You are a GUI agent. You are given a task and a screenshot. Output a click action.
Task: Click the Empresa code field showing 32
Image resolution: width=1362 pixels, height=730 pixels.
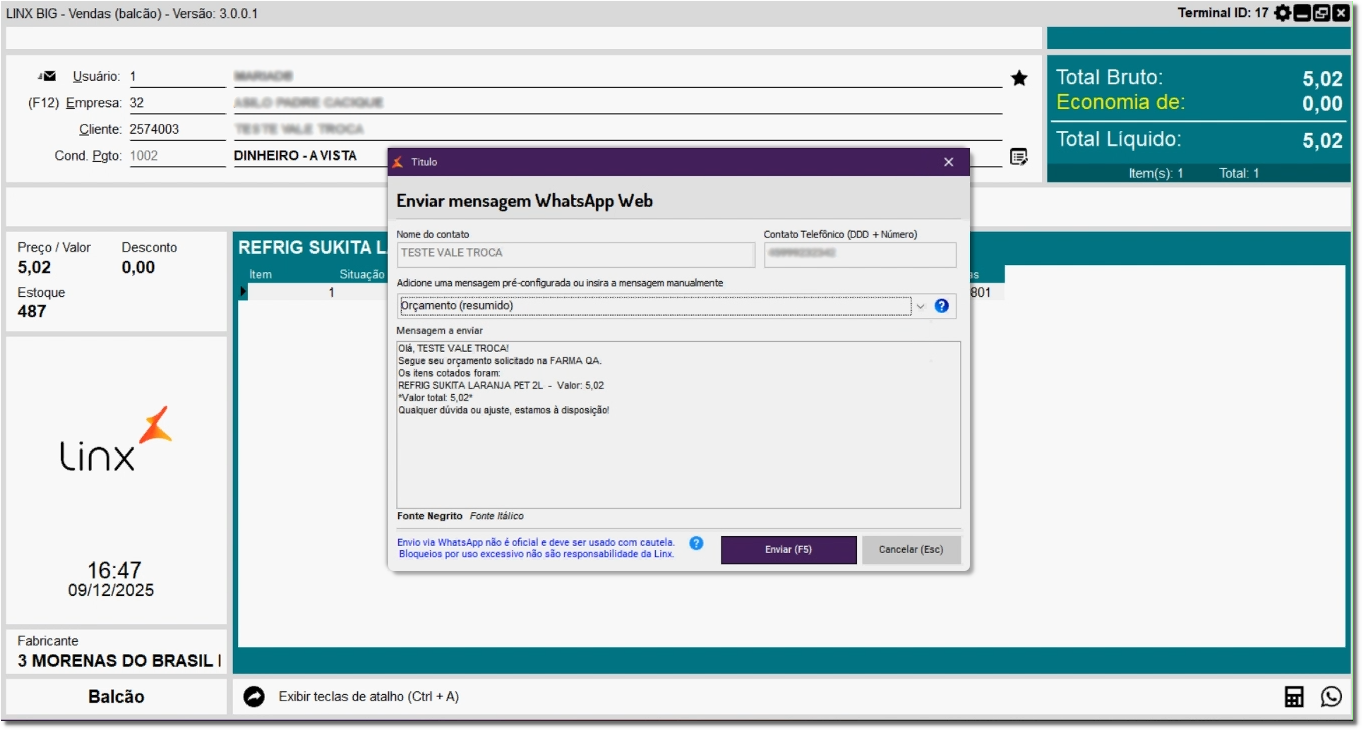coord(178,103)
